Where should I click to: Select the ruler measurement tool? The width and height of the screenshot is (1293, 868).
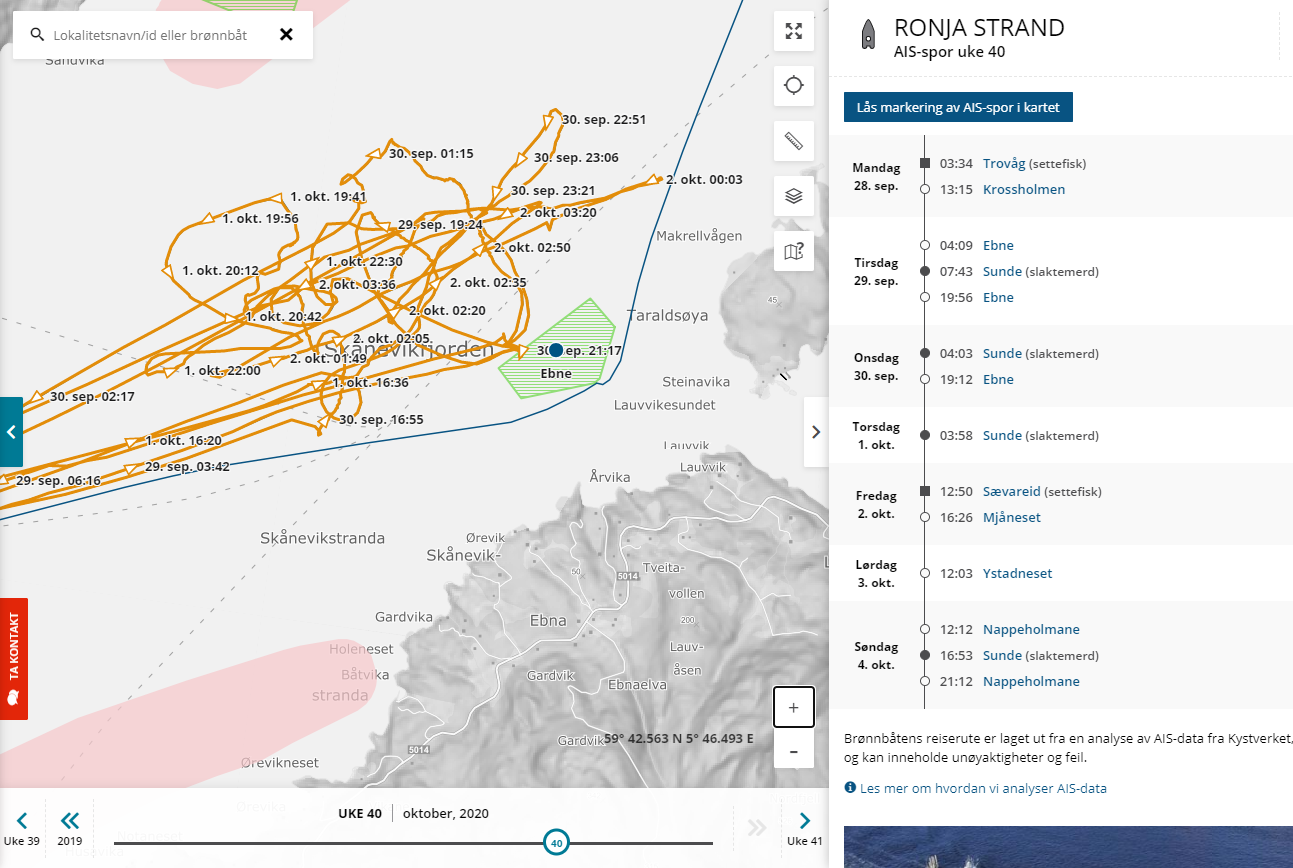click(794, 141)
